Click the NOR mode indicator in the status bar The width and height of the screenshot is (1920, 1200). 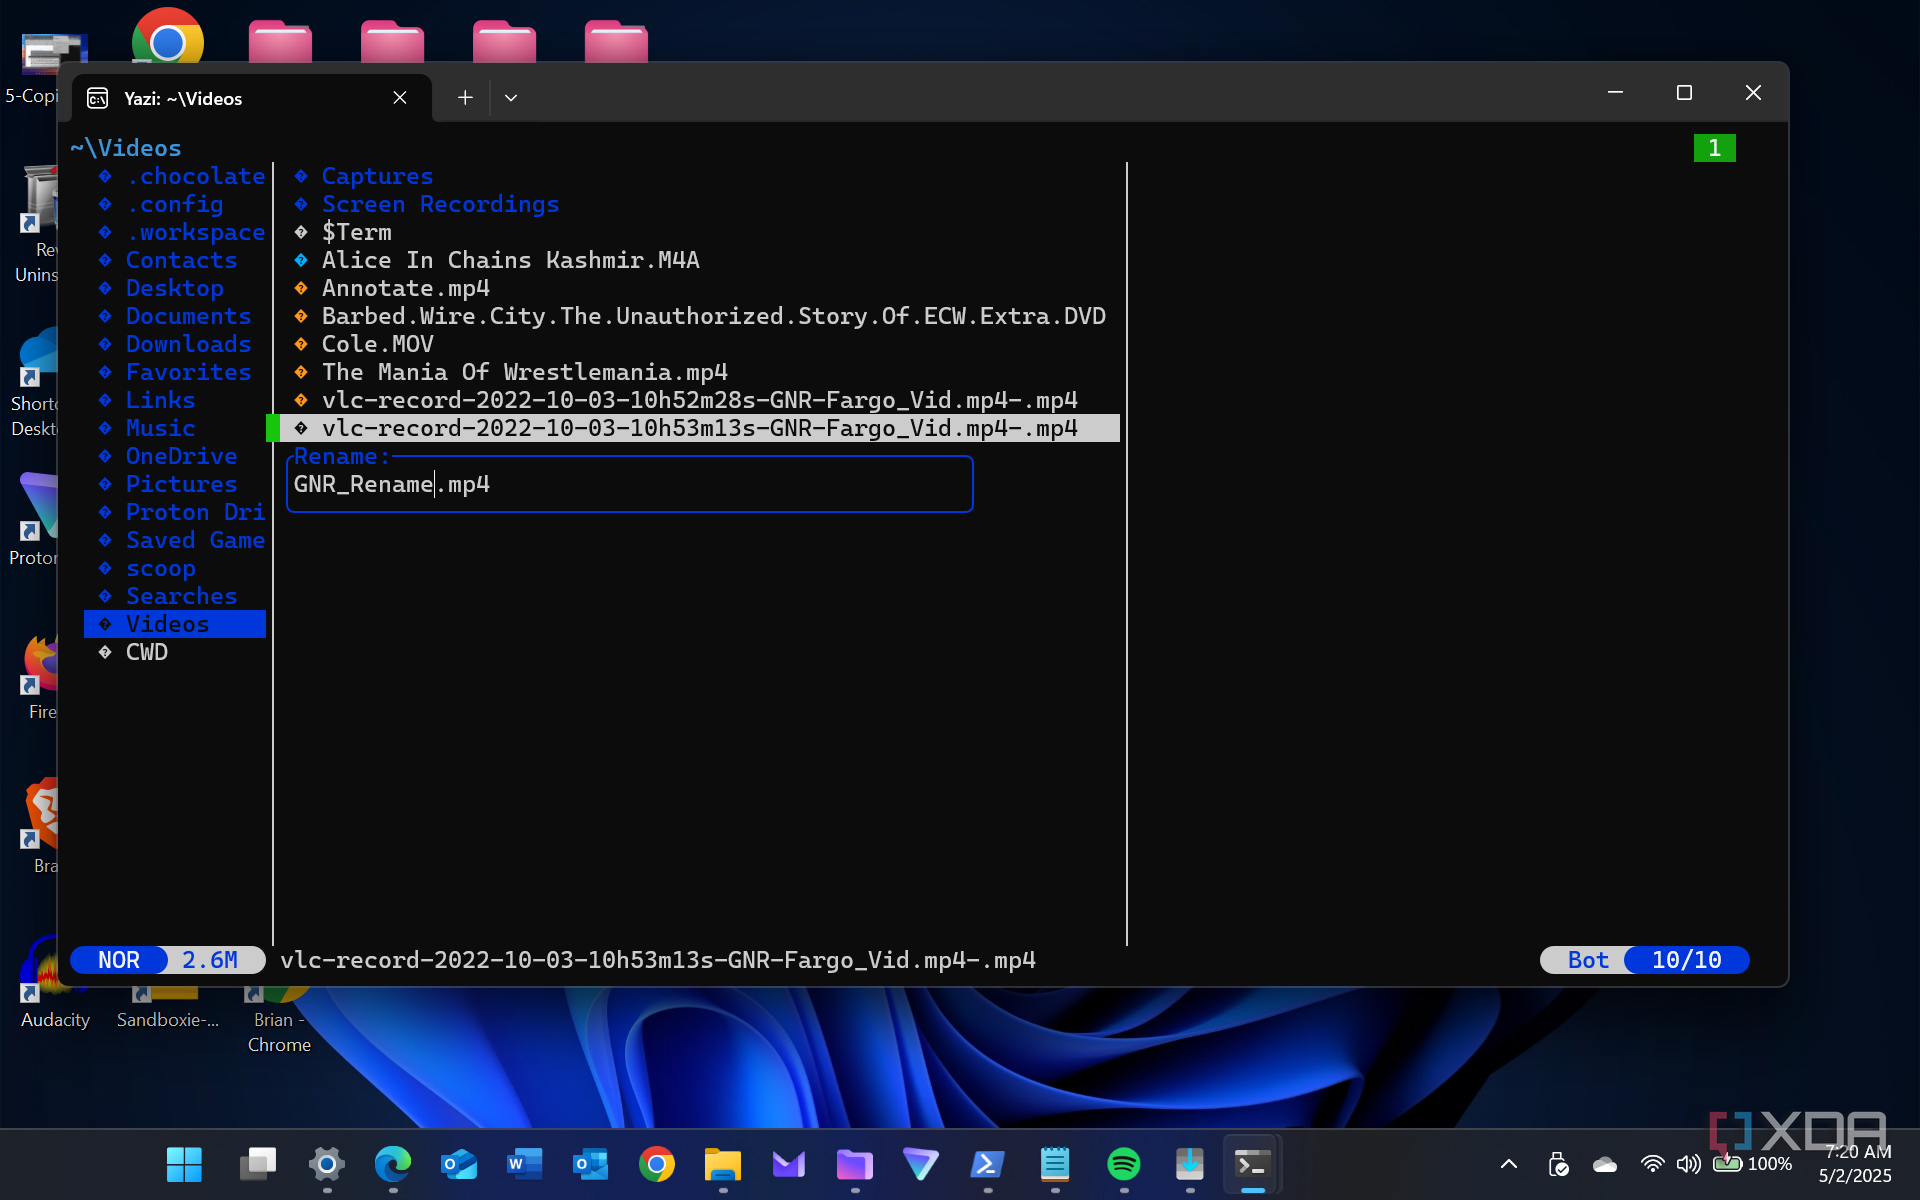118,960
